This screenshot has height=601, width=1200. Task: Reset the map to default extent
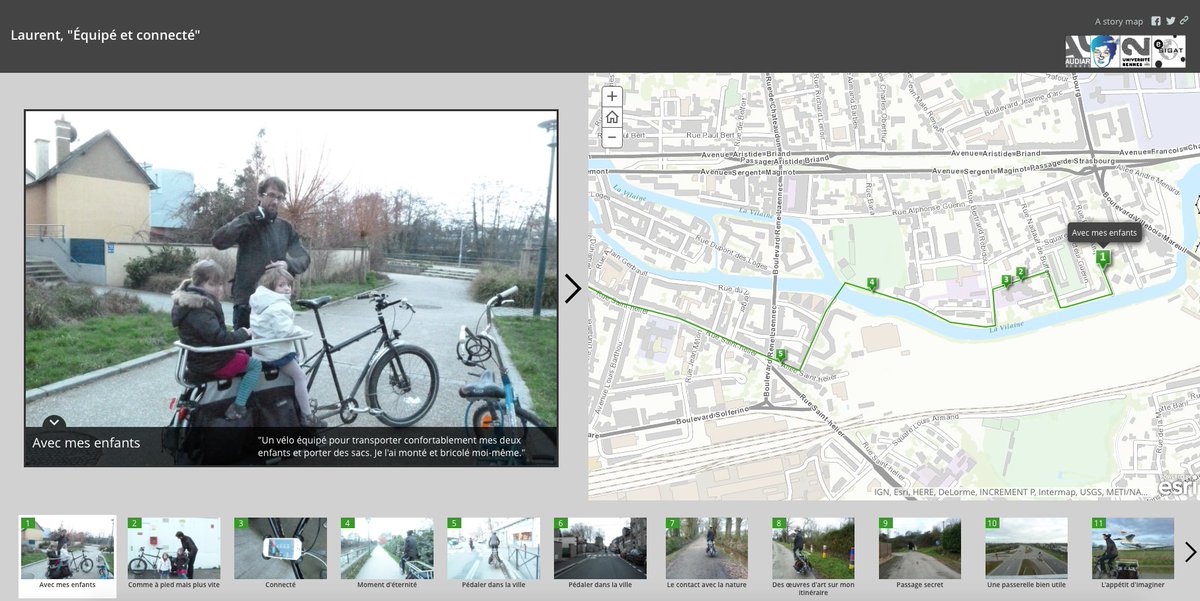tap(611, 118)
